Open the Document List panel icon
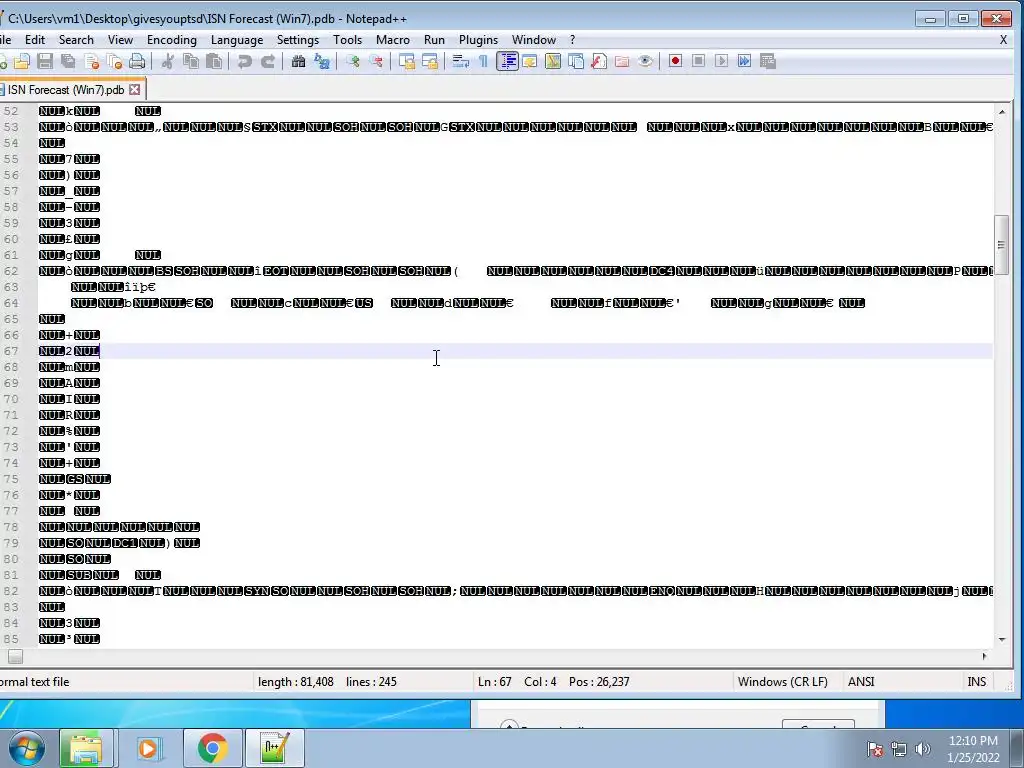The height and width of the screenshot is (768, 1024). pos(576,61)
